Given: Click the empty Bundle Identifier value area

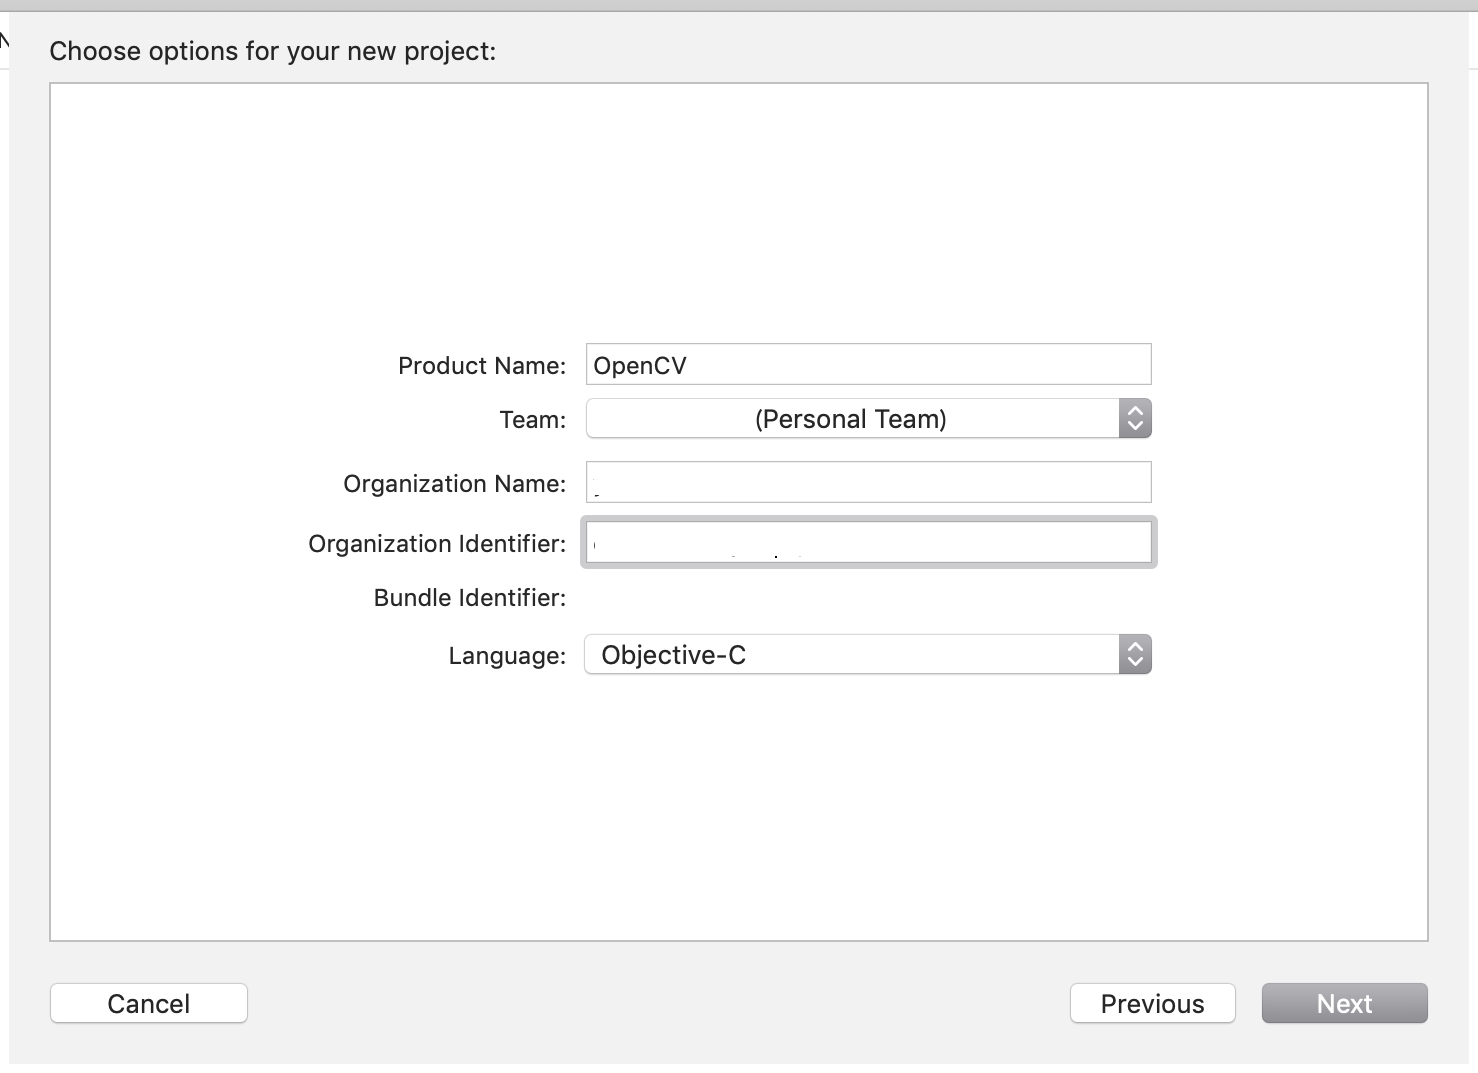Looking at the screenshot, I should [x=868, y=598].
